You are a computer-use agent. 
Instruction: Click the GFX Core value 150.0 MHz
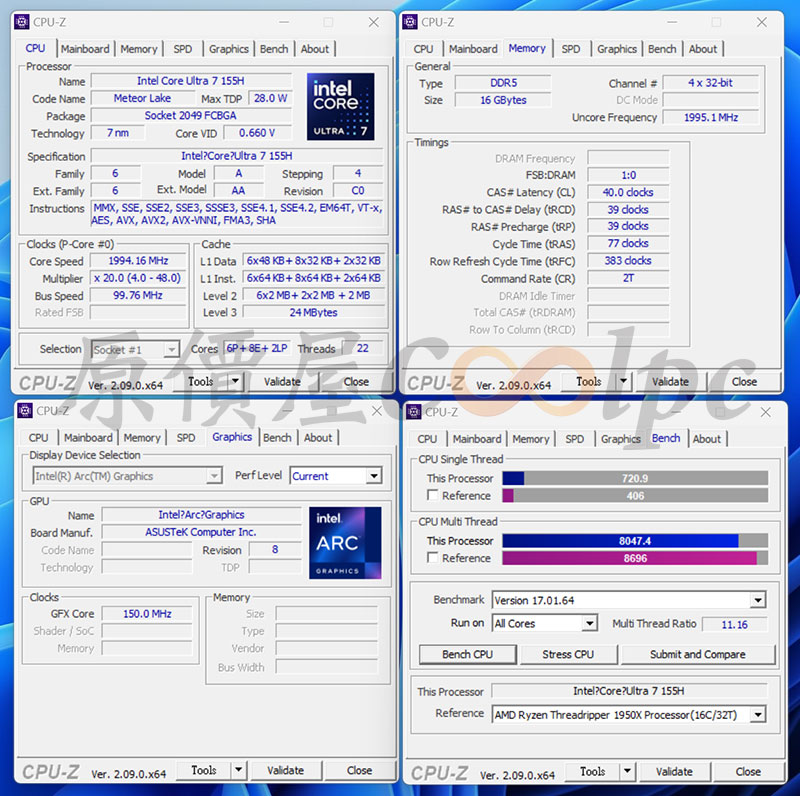coord(147,613)
